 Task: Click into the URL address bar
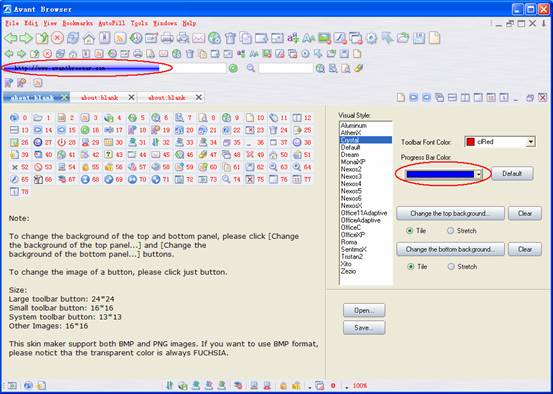(x=115, y=68)
